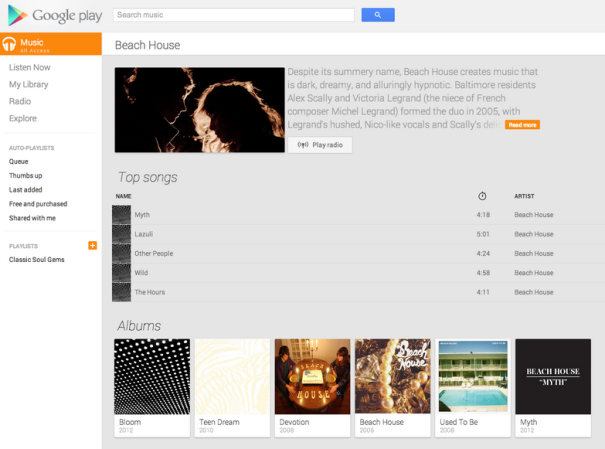Play the song Lazuli

click(144, 234)
